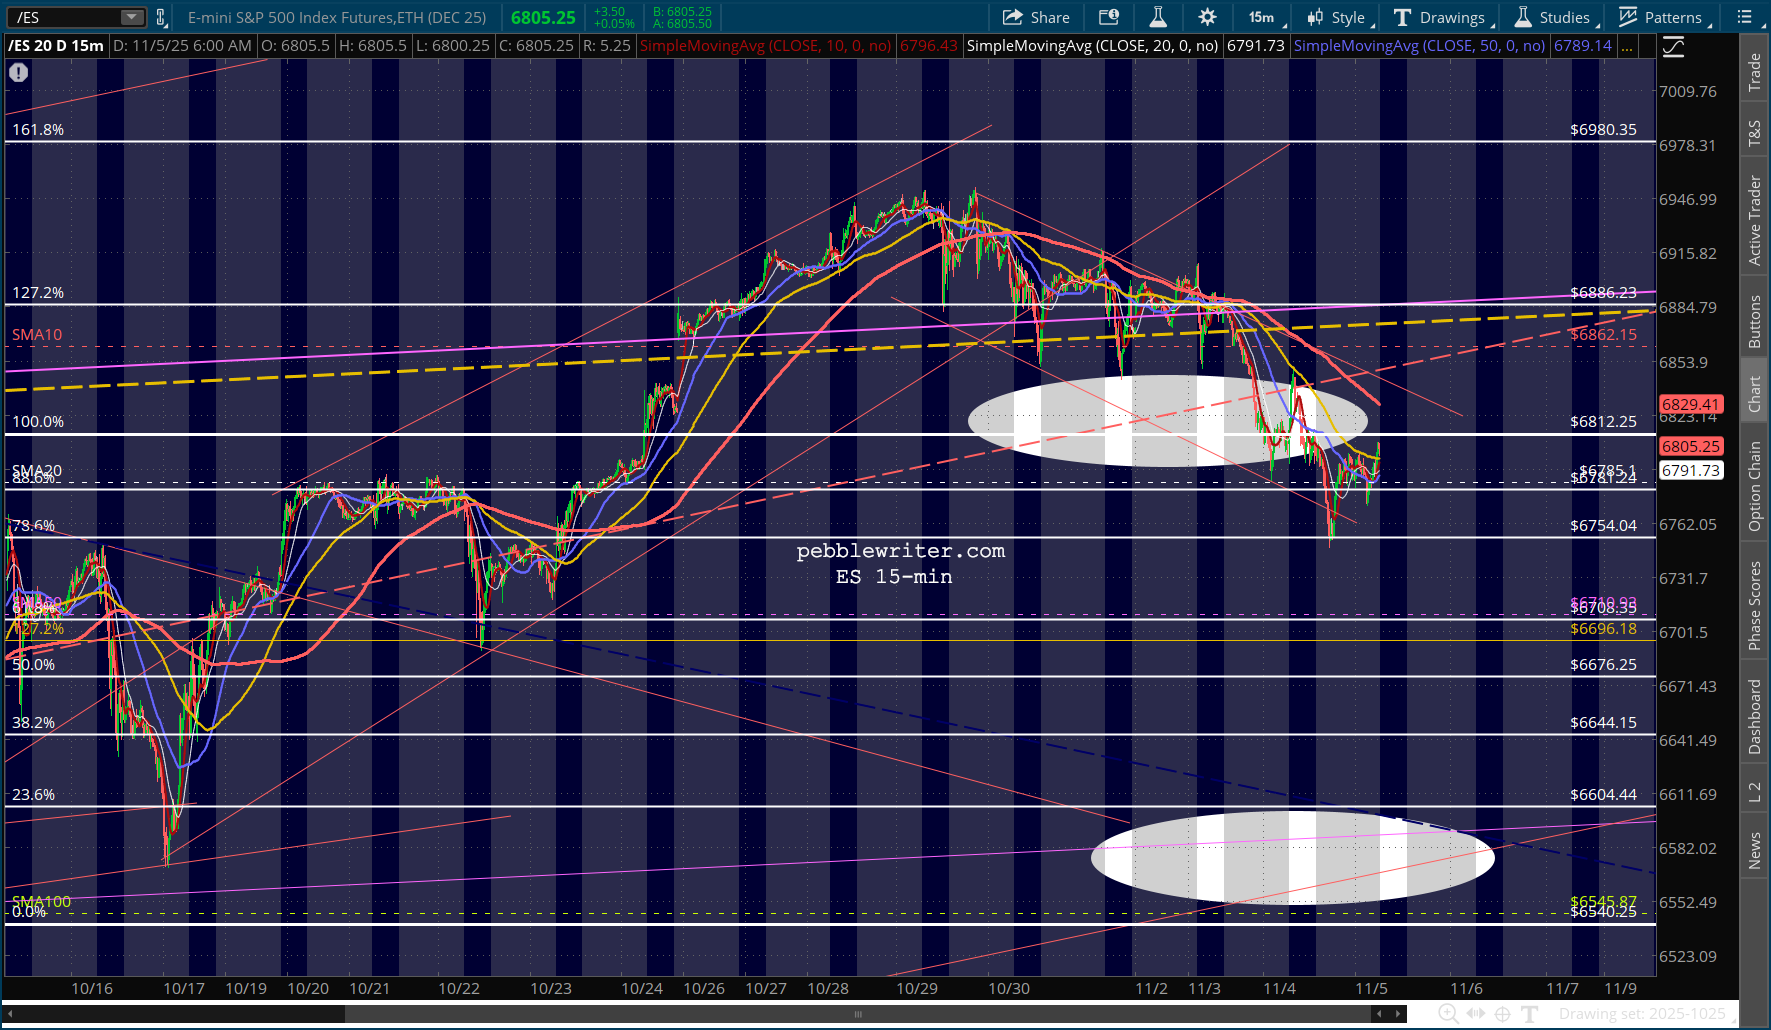This screenshot has height=1030, width=1771.
Task: Click the SimpleMovingAvg (CLOSE, 10, 0, no) label
Action: pyautogui.click(x=765, y=46)
